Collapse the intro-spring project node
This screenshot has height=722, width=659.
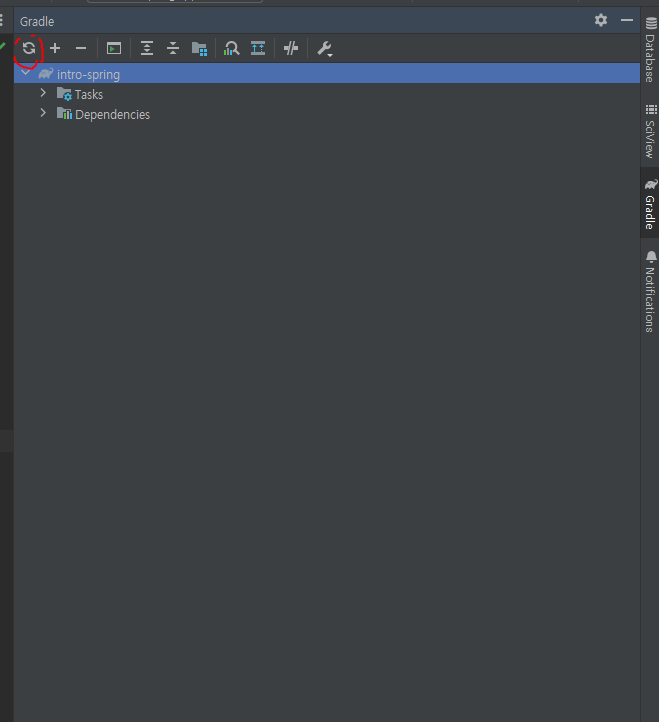[26, 73]
